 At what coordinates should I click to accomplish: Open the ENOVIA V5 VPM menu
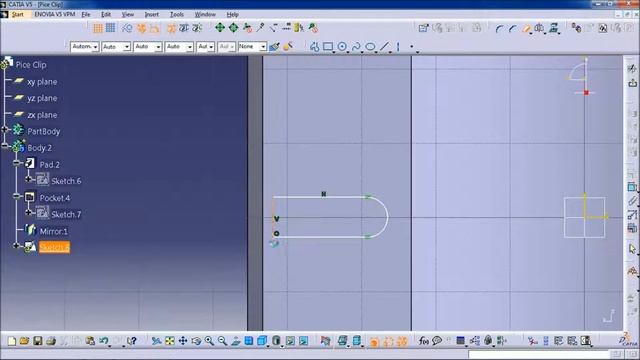tap(54, 14)
